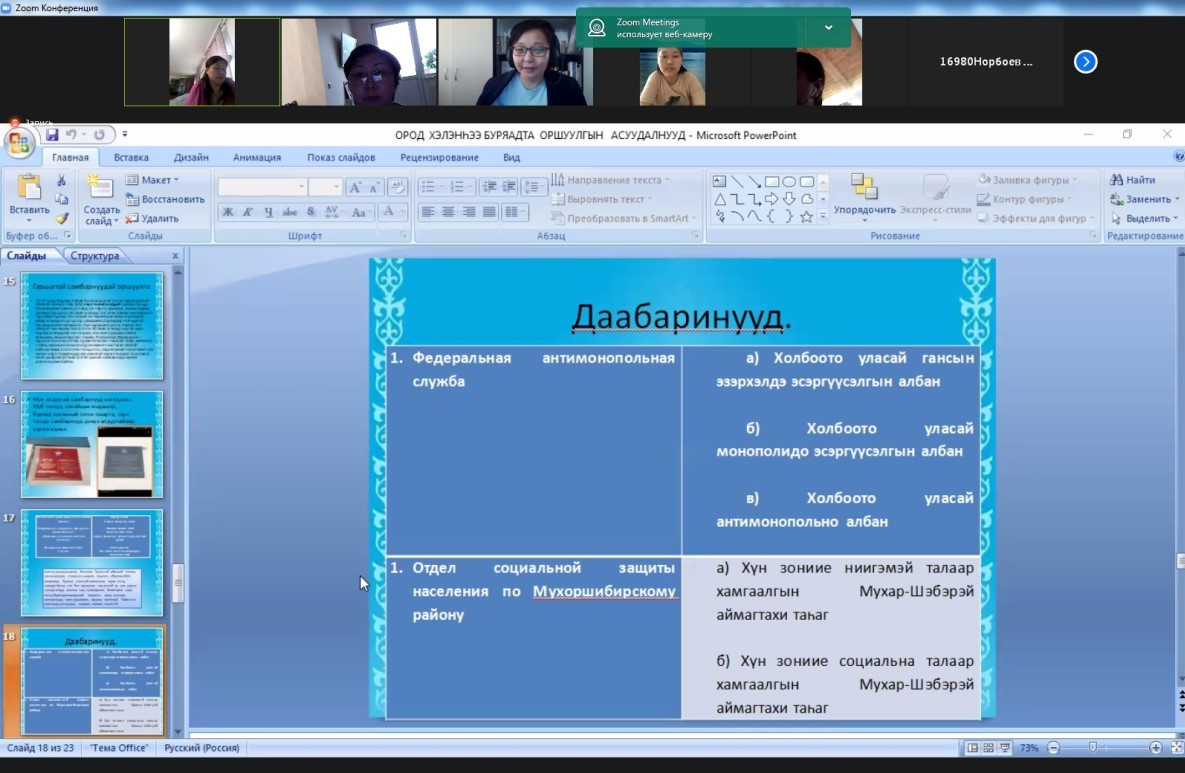Click the zoom slider in status bar
1185x773 pixels.
pyautogui.click(x=1093, y=748)
